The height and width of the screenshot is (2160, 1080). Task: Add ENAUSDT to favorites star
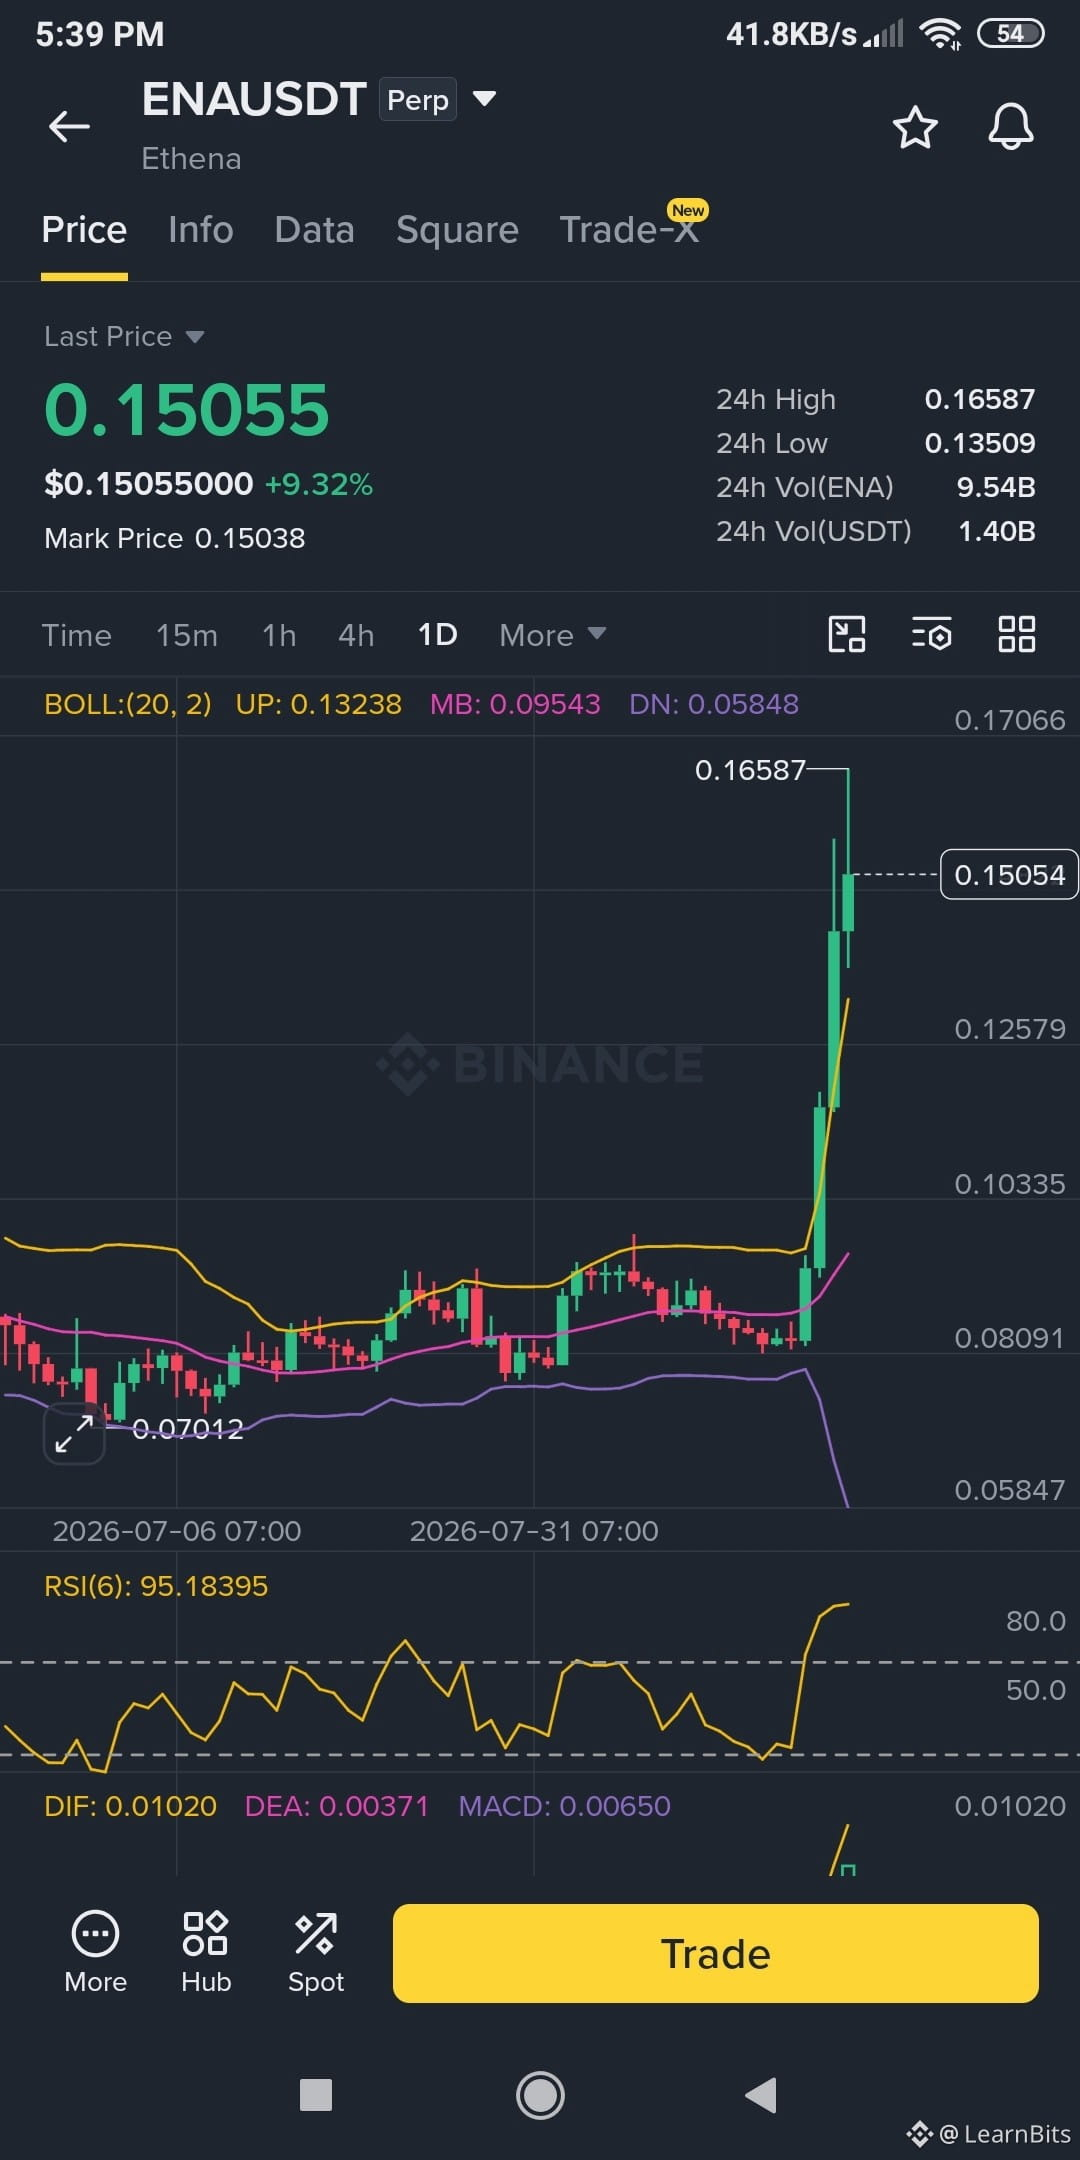click(914, 127)
